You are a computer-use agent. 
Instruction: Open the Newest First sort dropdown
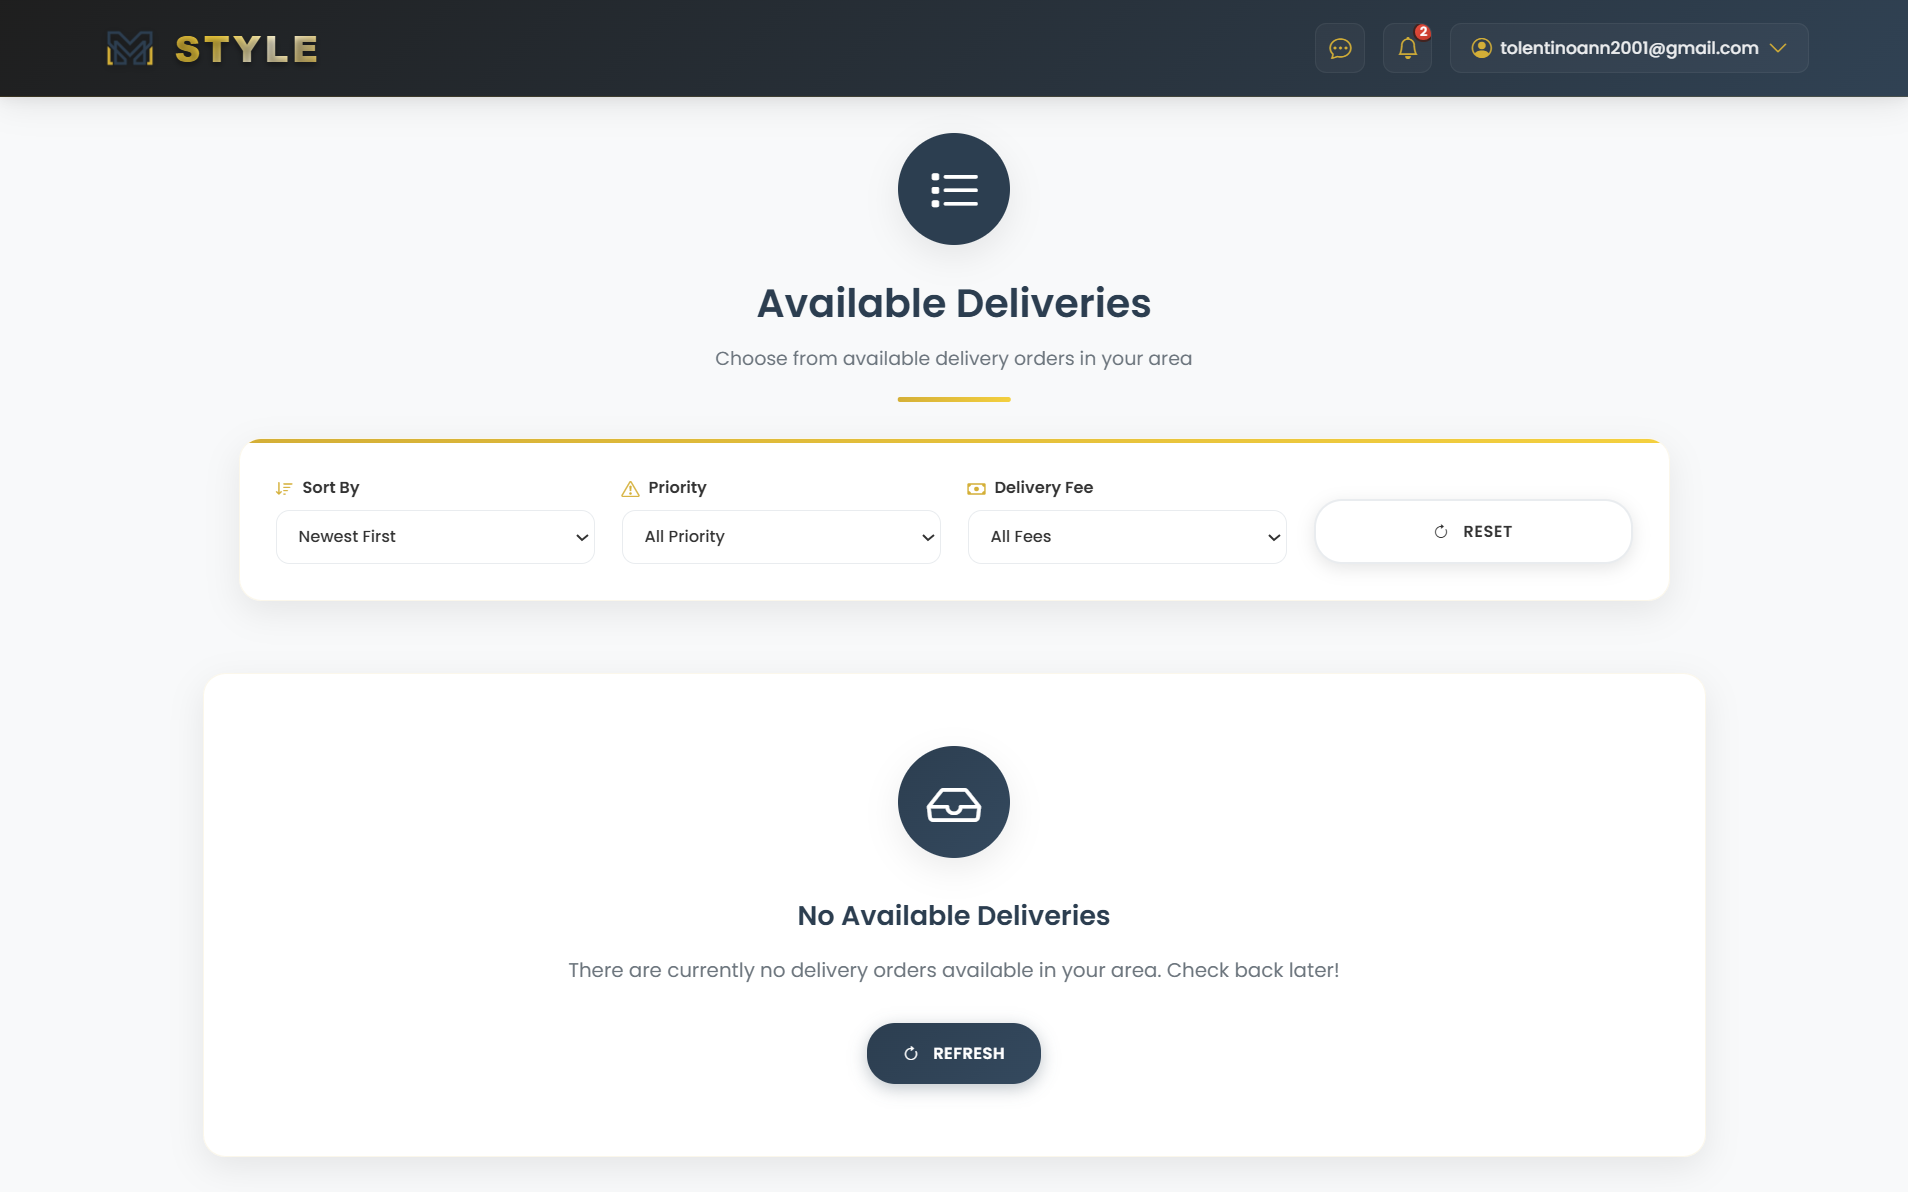[435, 537]
